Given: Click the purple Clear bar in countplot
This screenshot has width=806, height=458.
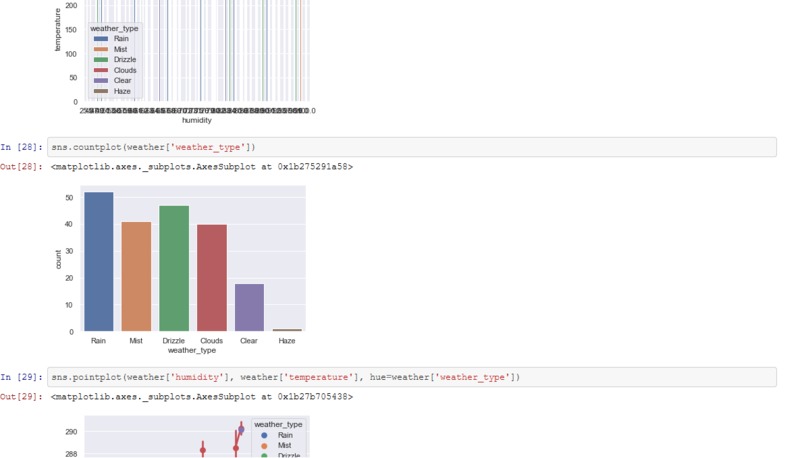Looking at the screenshot, I should point(249,307).
